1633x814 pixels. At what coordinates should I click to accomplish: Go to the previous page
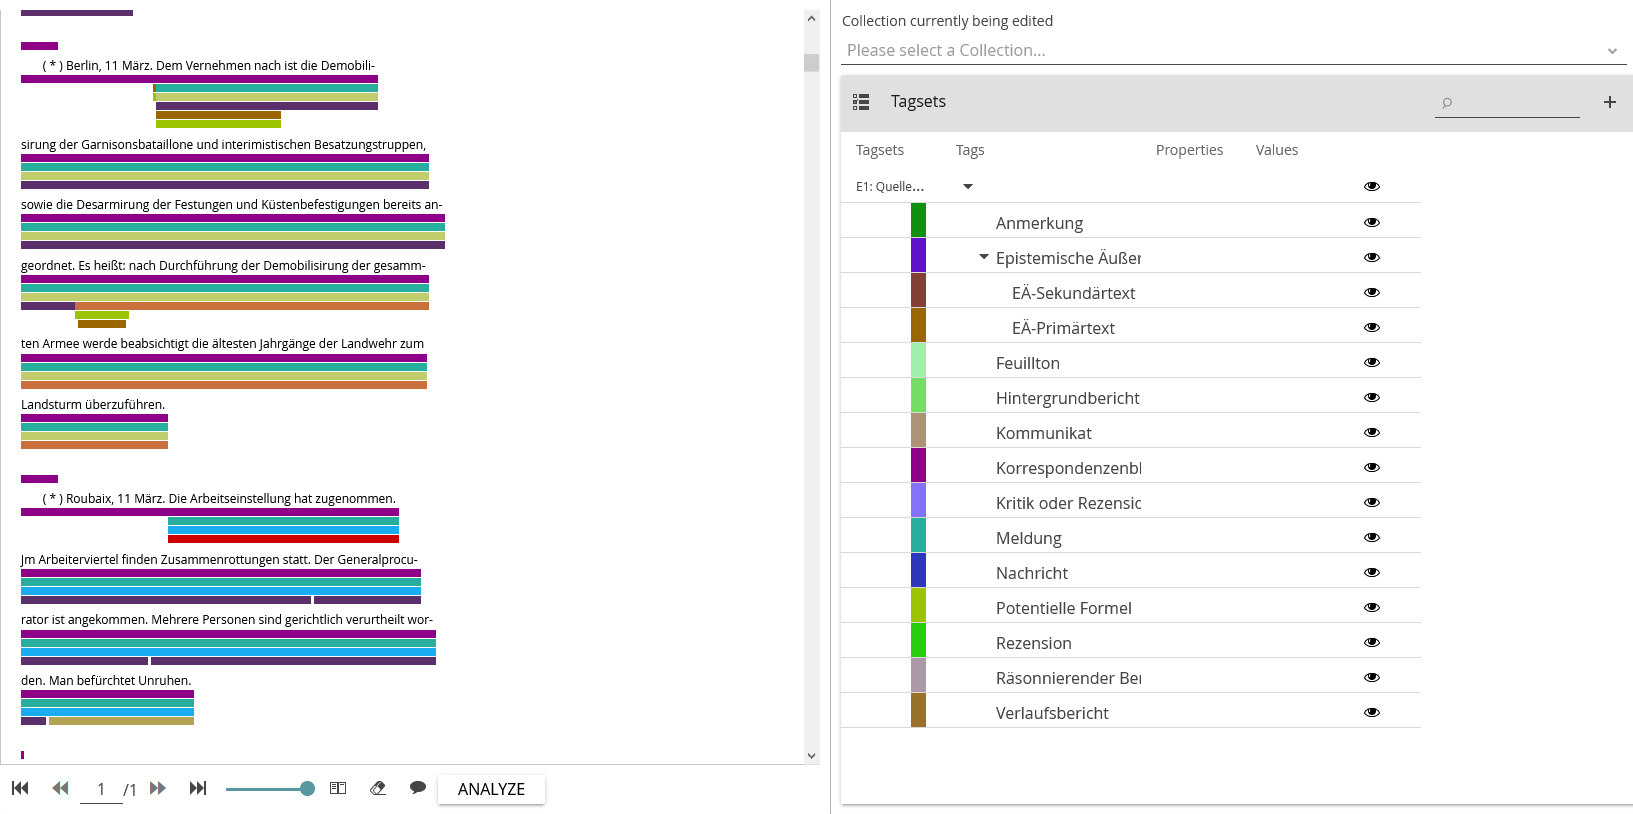click(60, 788)
